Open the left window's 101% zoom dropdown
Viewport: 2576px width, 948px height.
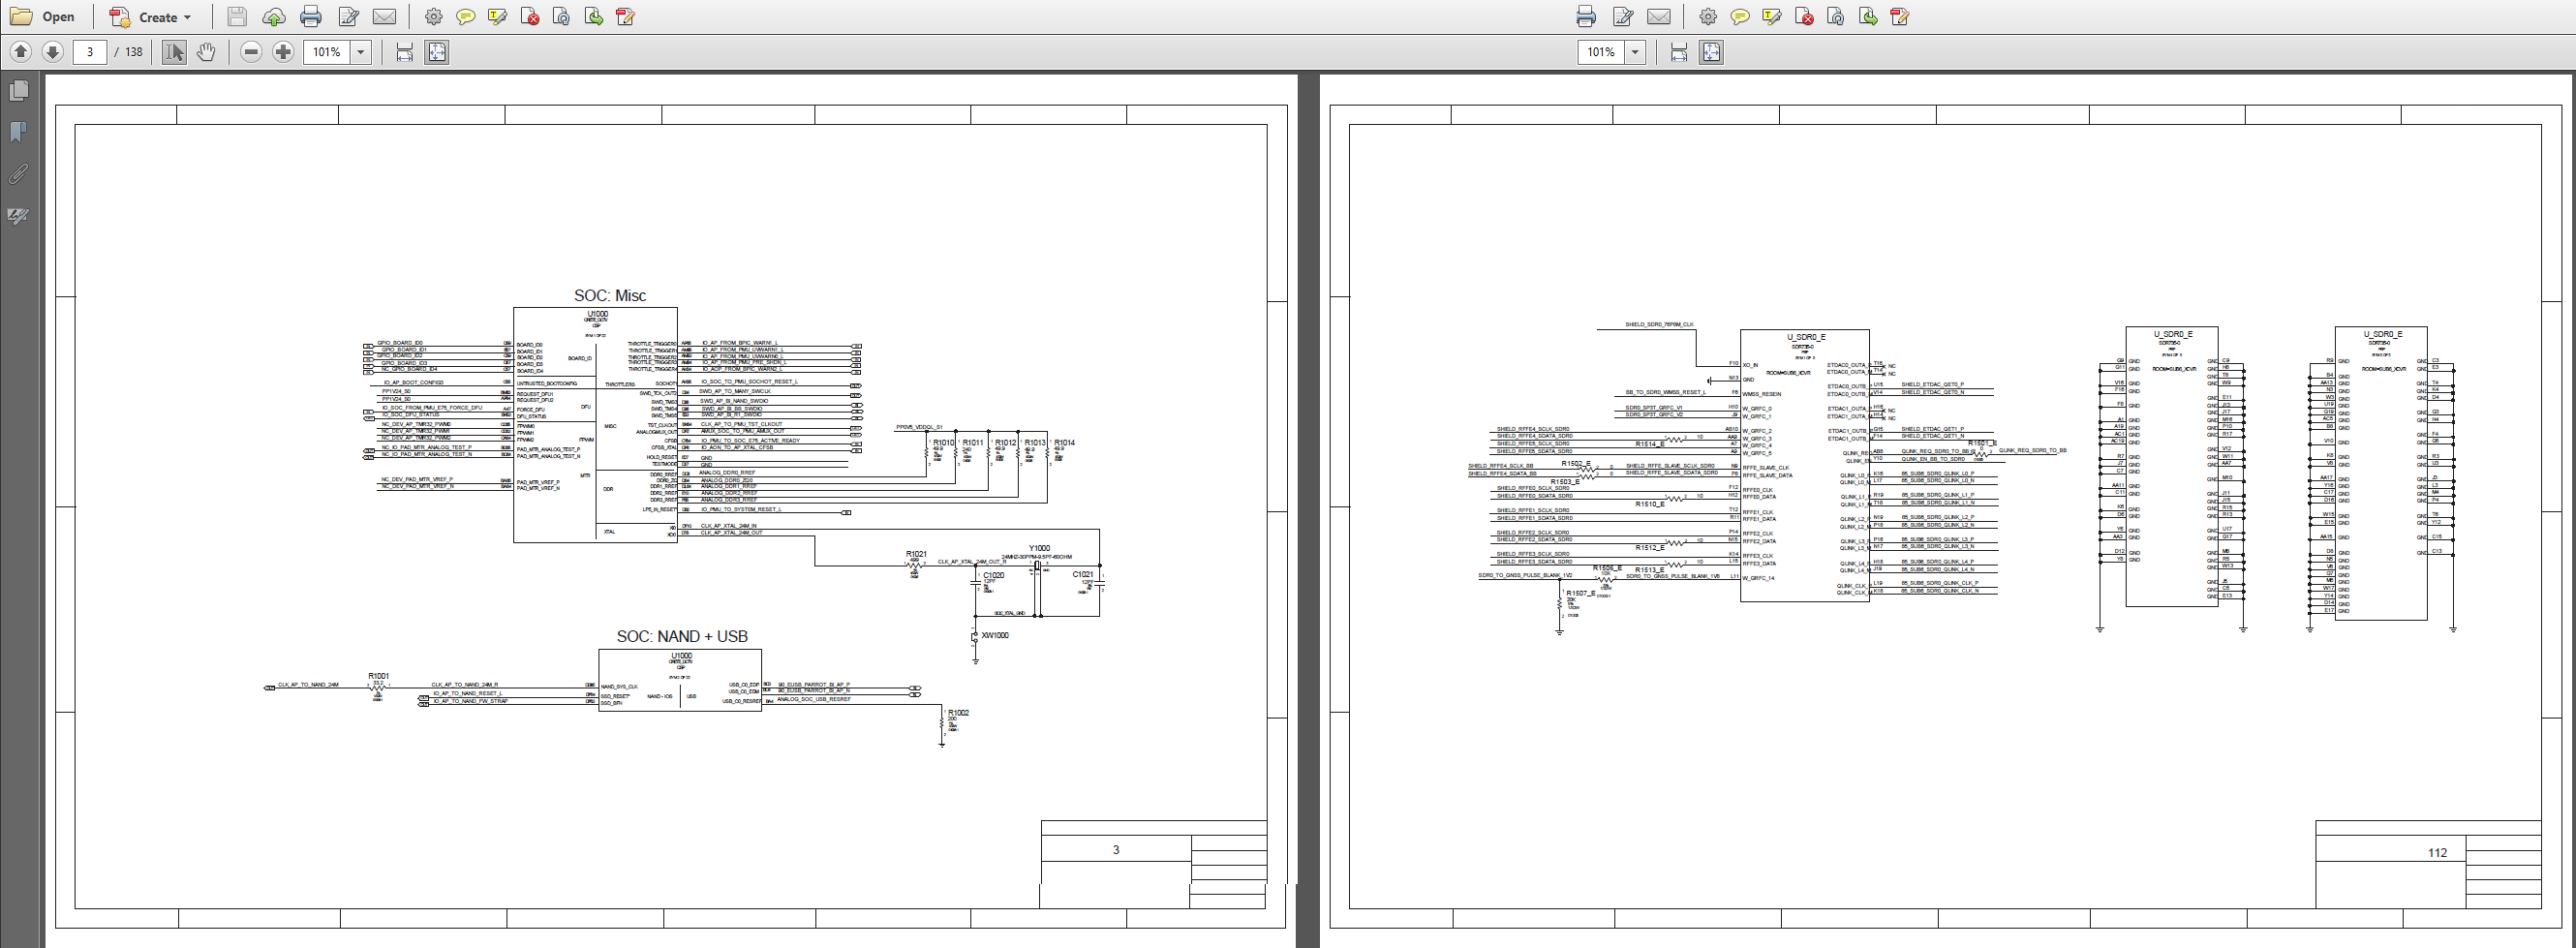tap(361, 52)
